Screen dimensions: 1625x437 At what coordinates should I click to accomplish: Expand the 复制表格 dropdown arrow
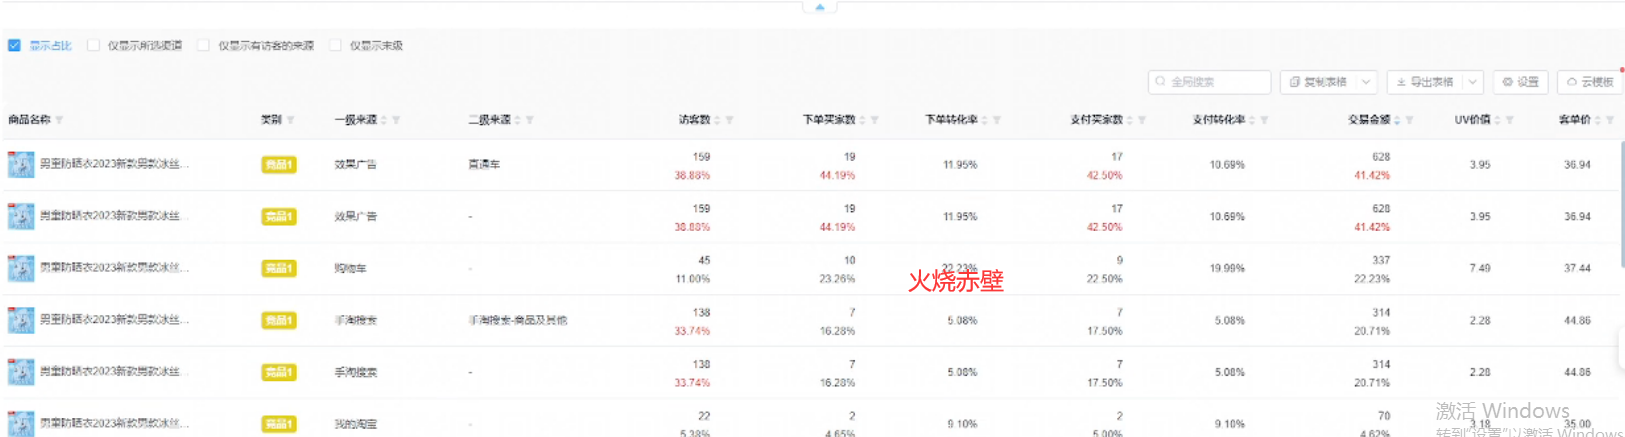pos(1367,82)
